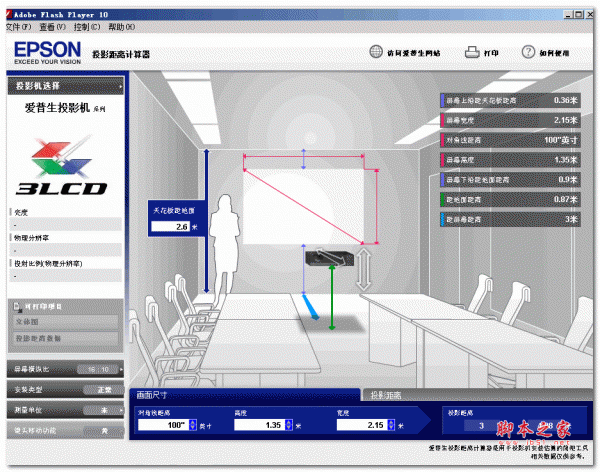Click the 0.36米 measurement row
The width and height of the screenshot is (600, 472).
(510, 100)
